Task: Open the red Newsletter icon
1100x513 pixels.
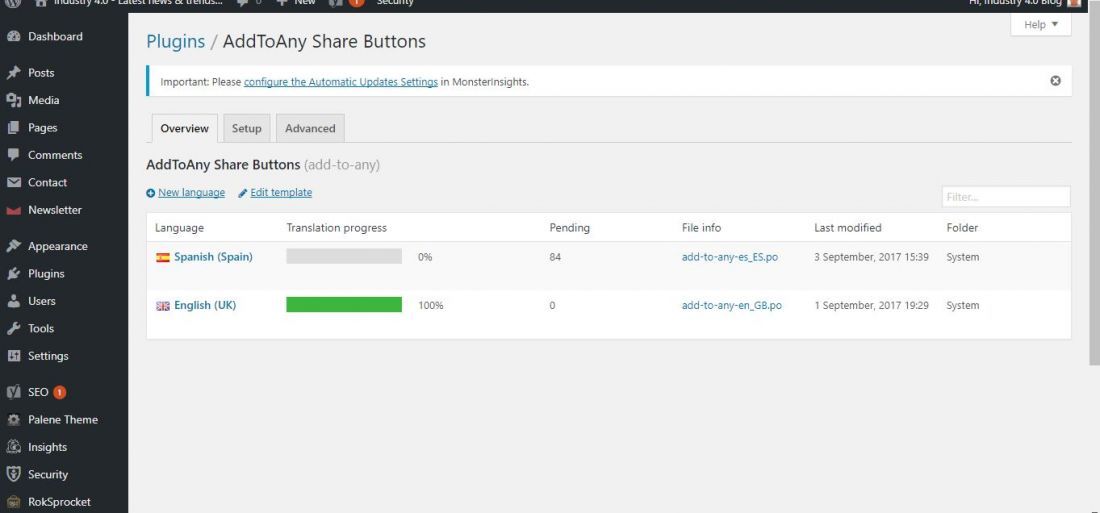Action: click(x=13, y=210)
